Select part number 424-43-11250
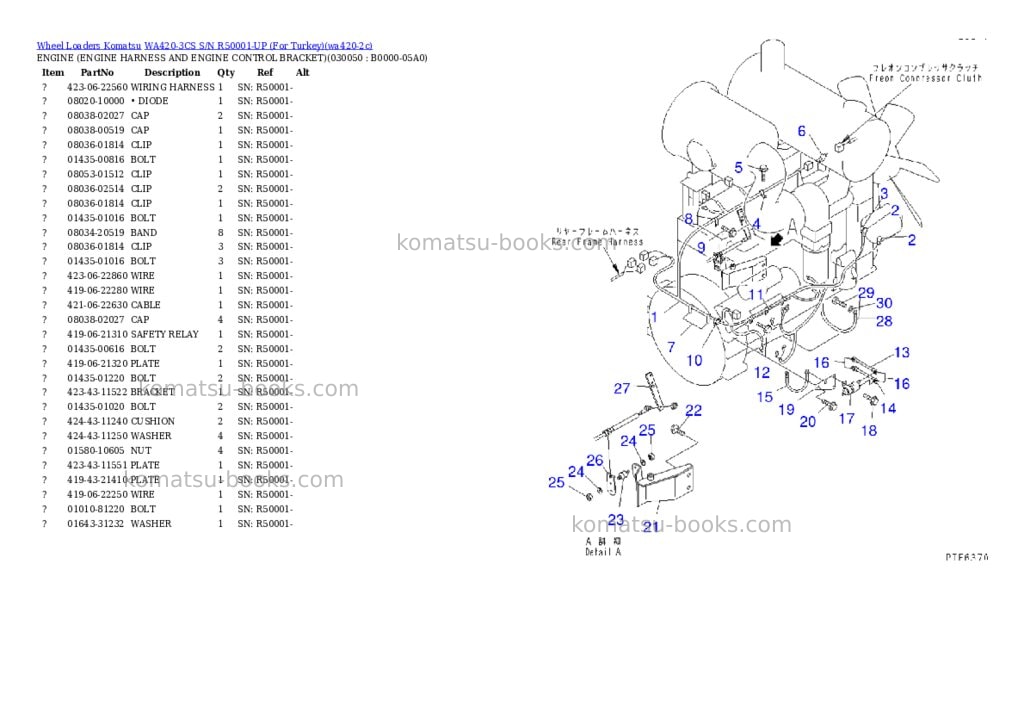Image resolution: width=1024 pixels, height=725 pixels. 97,436
